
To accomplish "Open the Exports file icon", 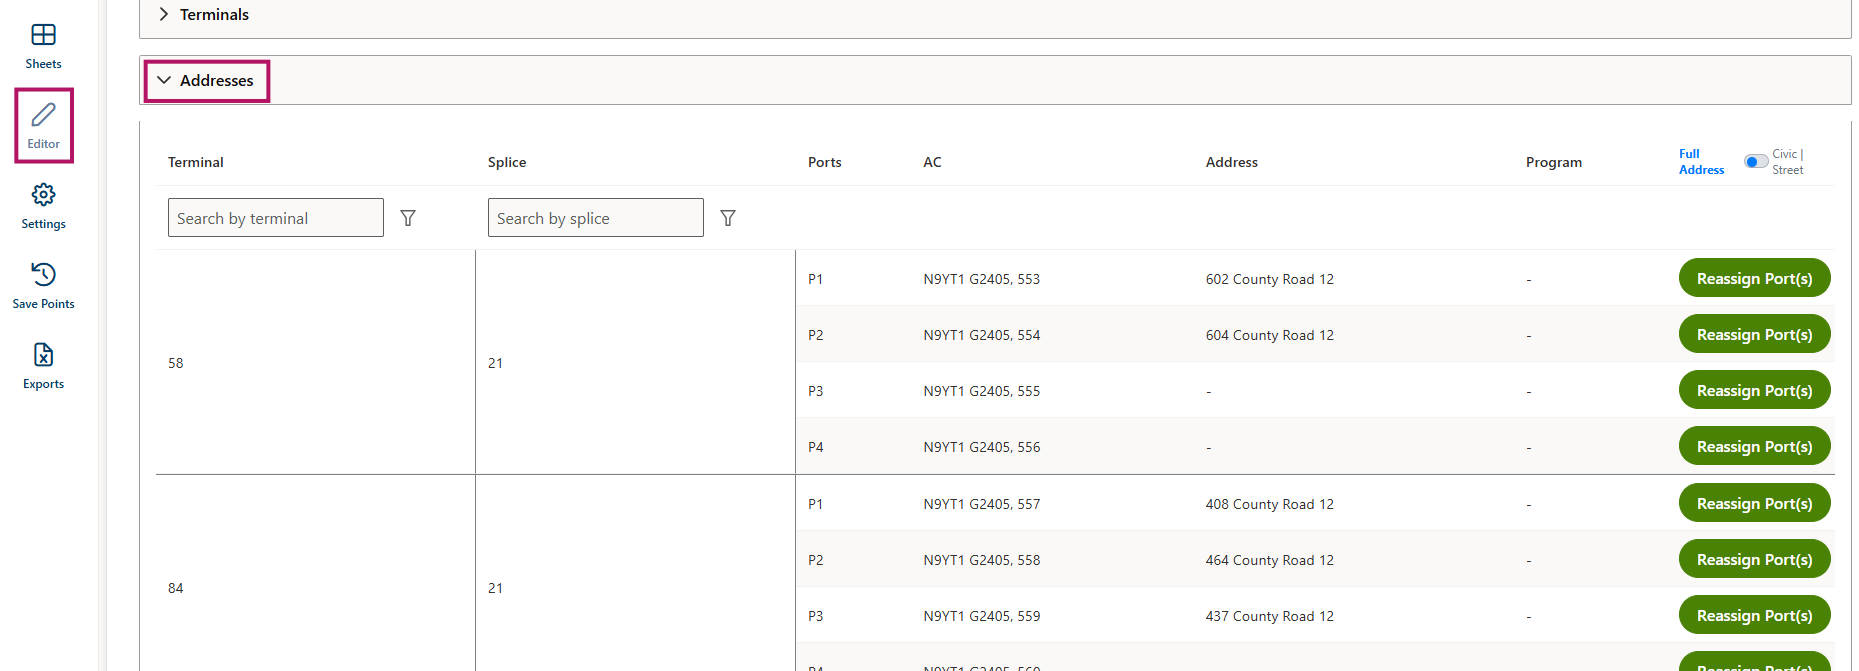I will [x=43, y=355].
